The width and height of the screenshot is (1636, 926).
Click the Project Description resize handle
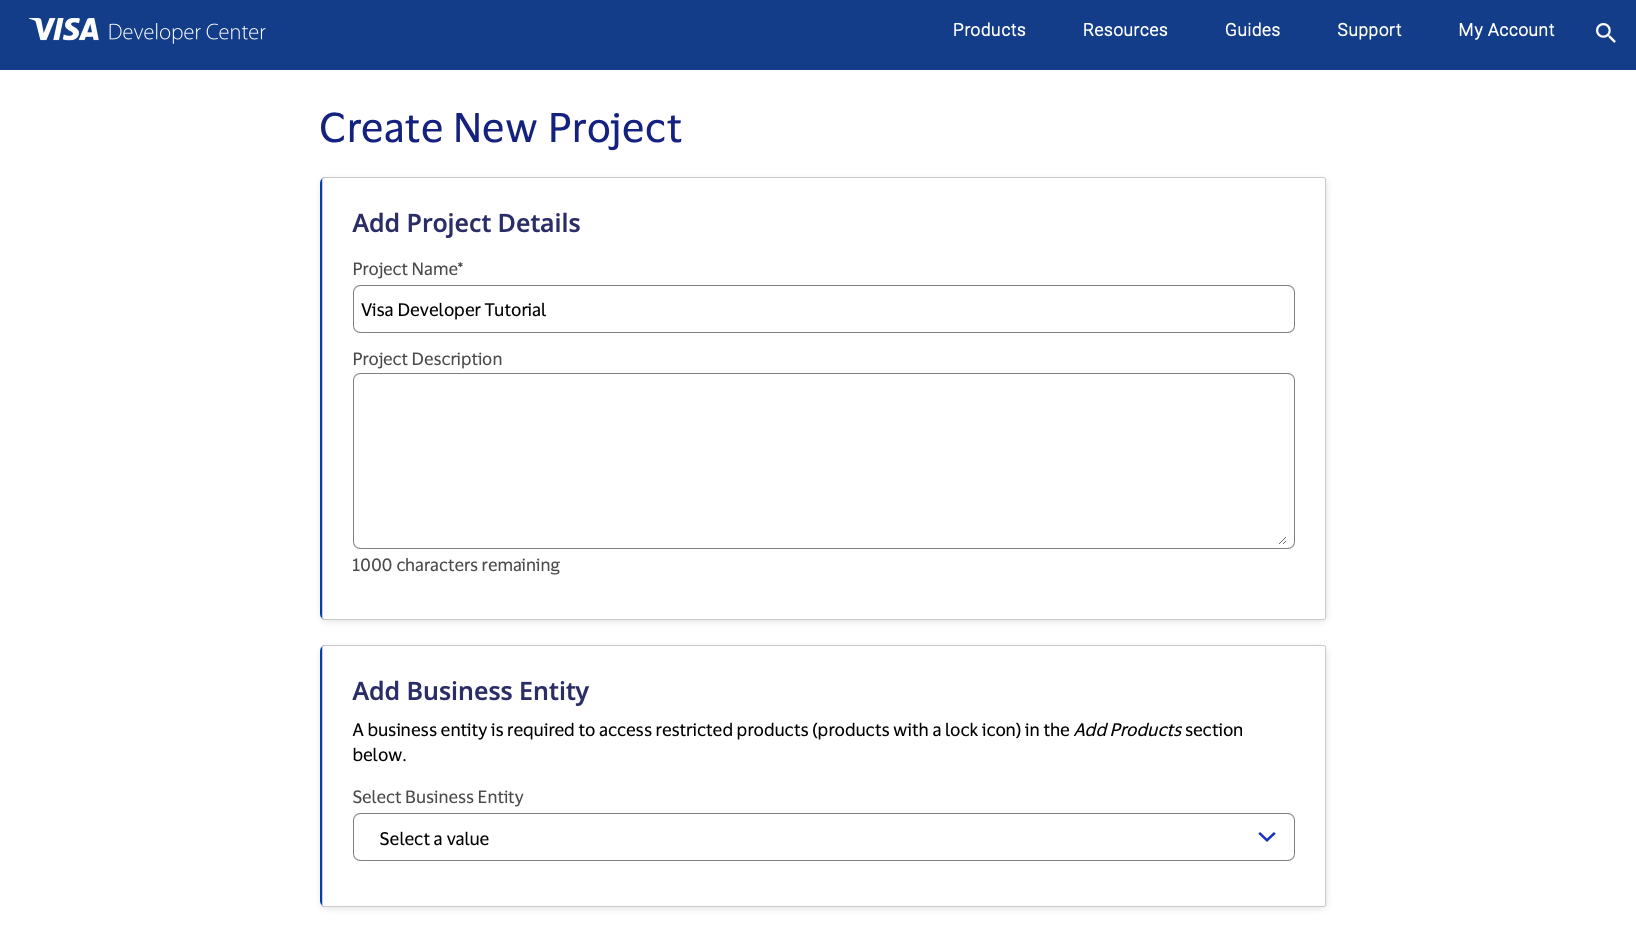(1282, 540)
